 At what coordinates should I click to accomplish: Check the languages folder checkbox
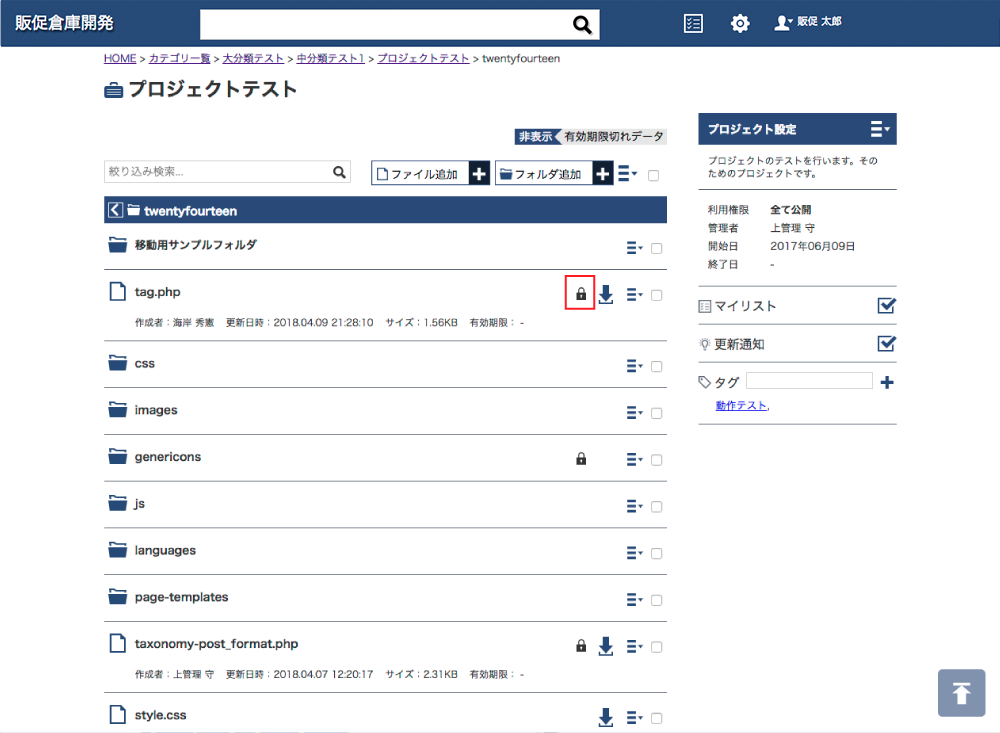(656, 553)
